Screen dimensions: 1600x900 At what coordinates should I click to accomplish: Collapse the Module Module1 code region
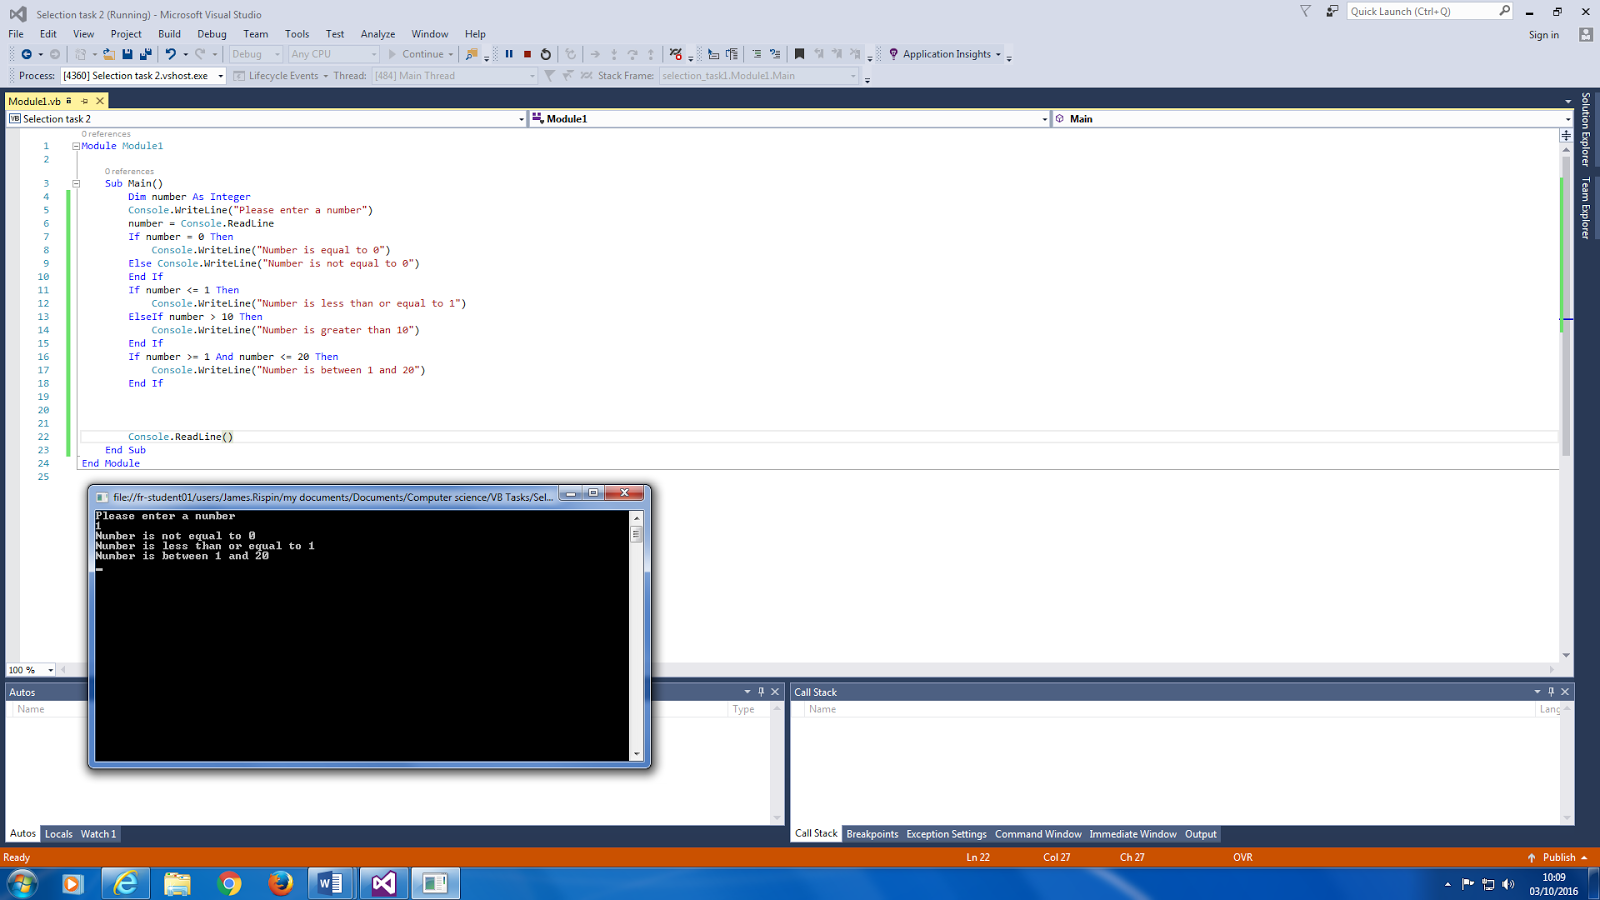(76, 145)
